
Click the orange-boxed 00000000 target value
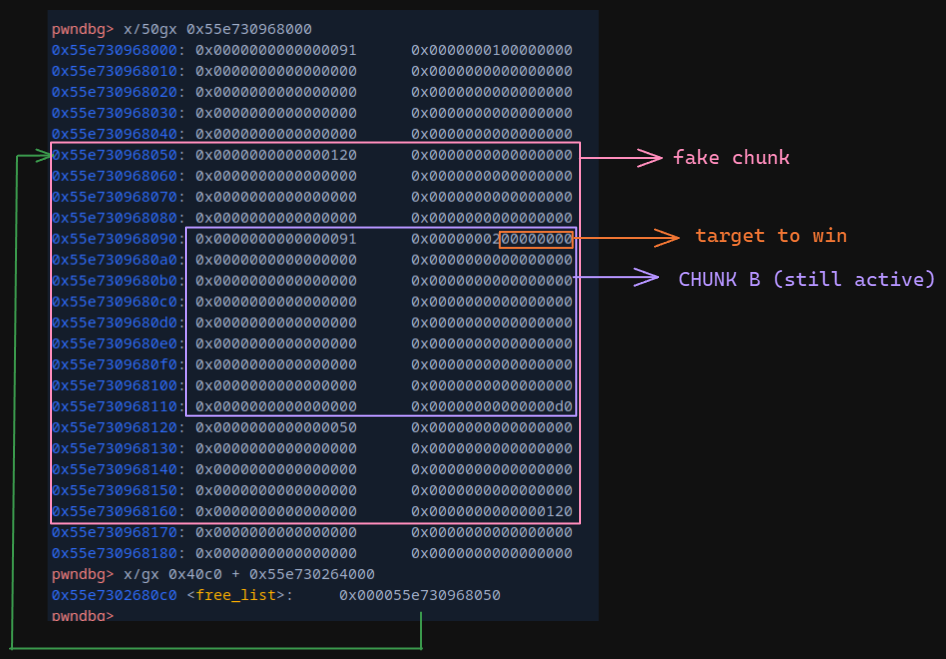(x=536, y=239)
